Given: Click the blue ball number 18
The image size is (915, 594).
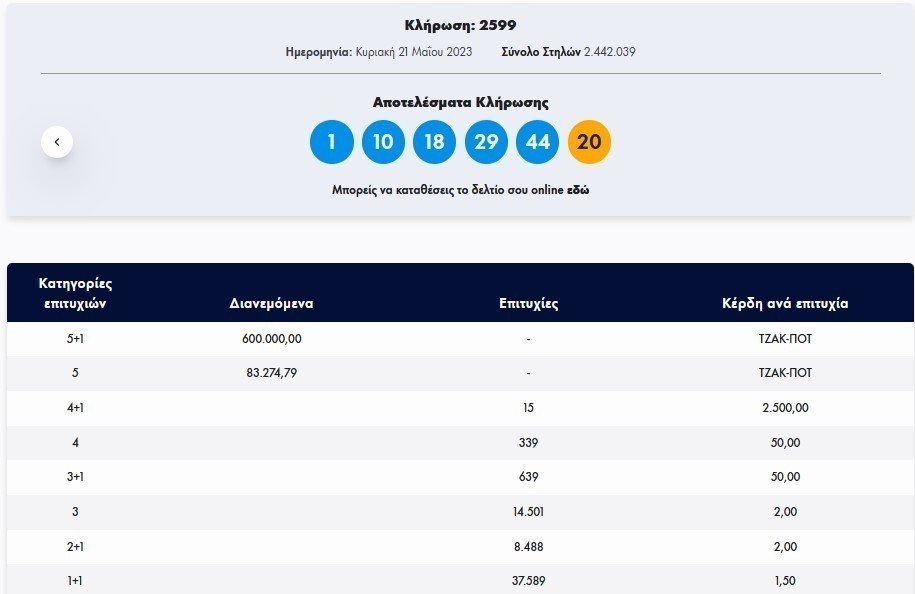Looking at the screenshot, I should (x=434, y=142).
